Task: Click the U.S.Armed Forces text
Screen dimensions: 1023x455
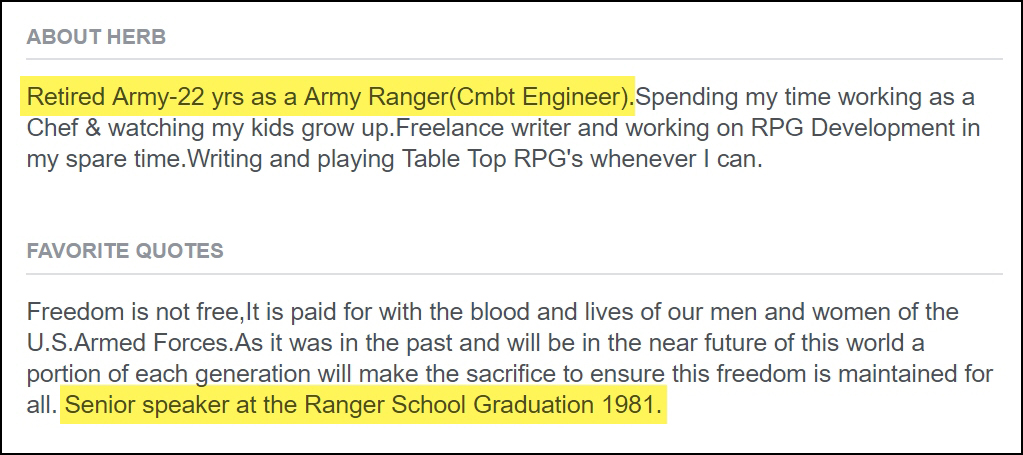Action: point(130,343)
